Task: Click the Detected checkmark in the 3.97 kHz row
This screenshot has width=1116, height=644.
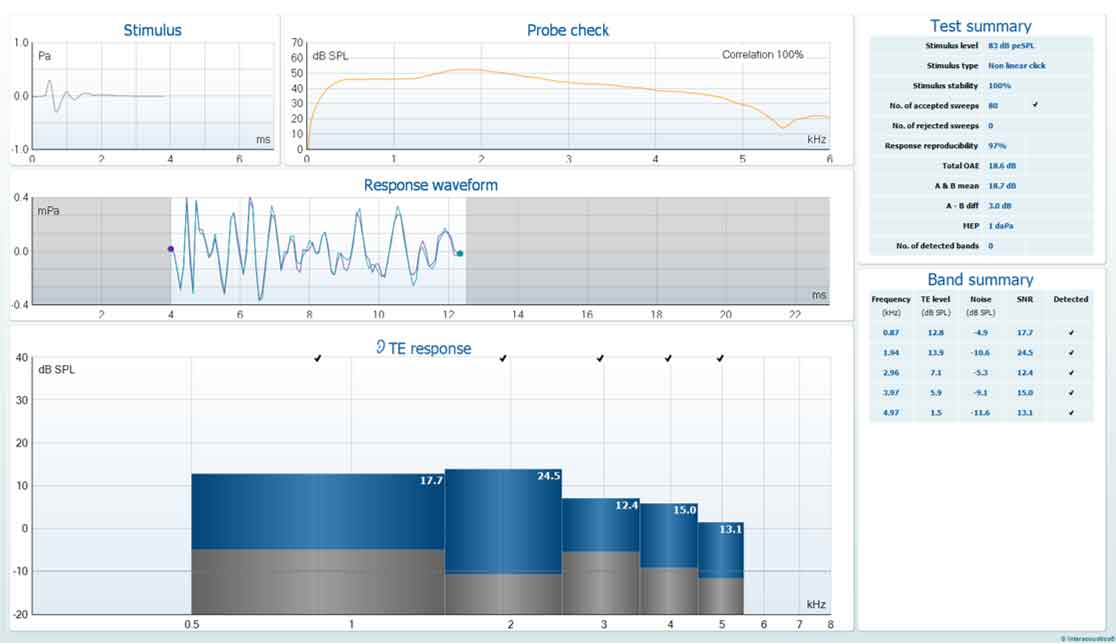Action: coord(1070,392)
